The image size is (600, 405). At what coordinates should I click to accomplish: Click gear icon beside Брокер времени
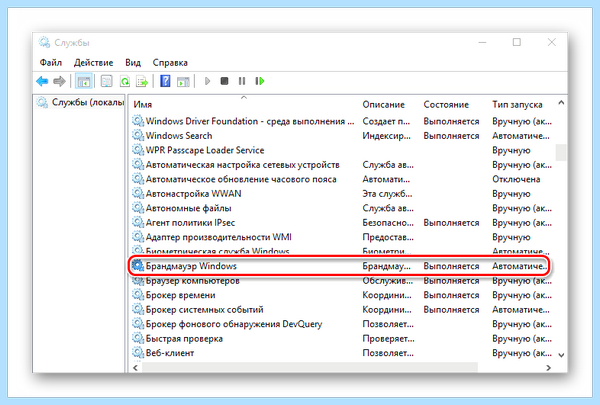click(x=138, y=295)
